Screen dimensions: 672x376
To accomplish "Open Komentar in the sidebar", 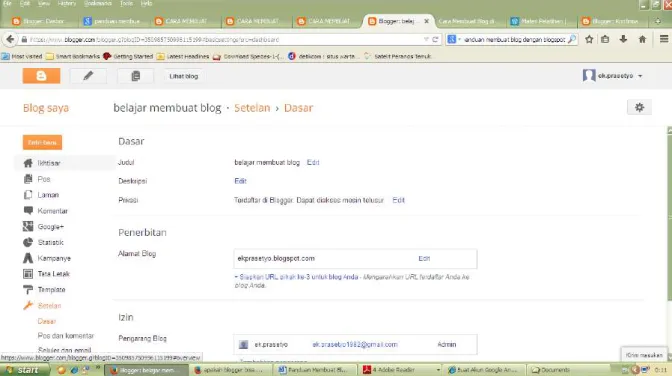I will pos(53,211).
